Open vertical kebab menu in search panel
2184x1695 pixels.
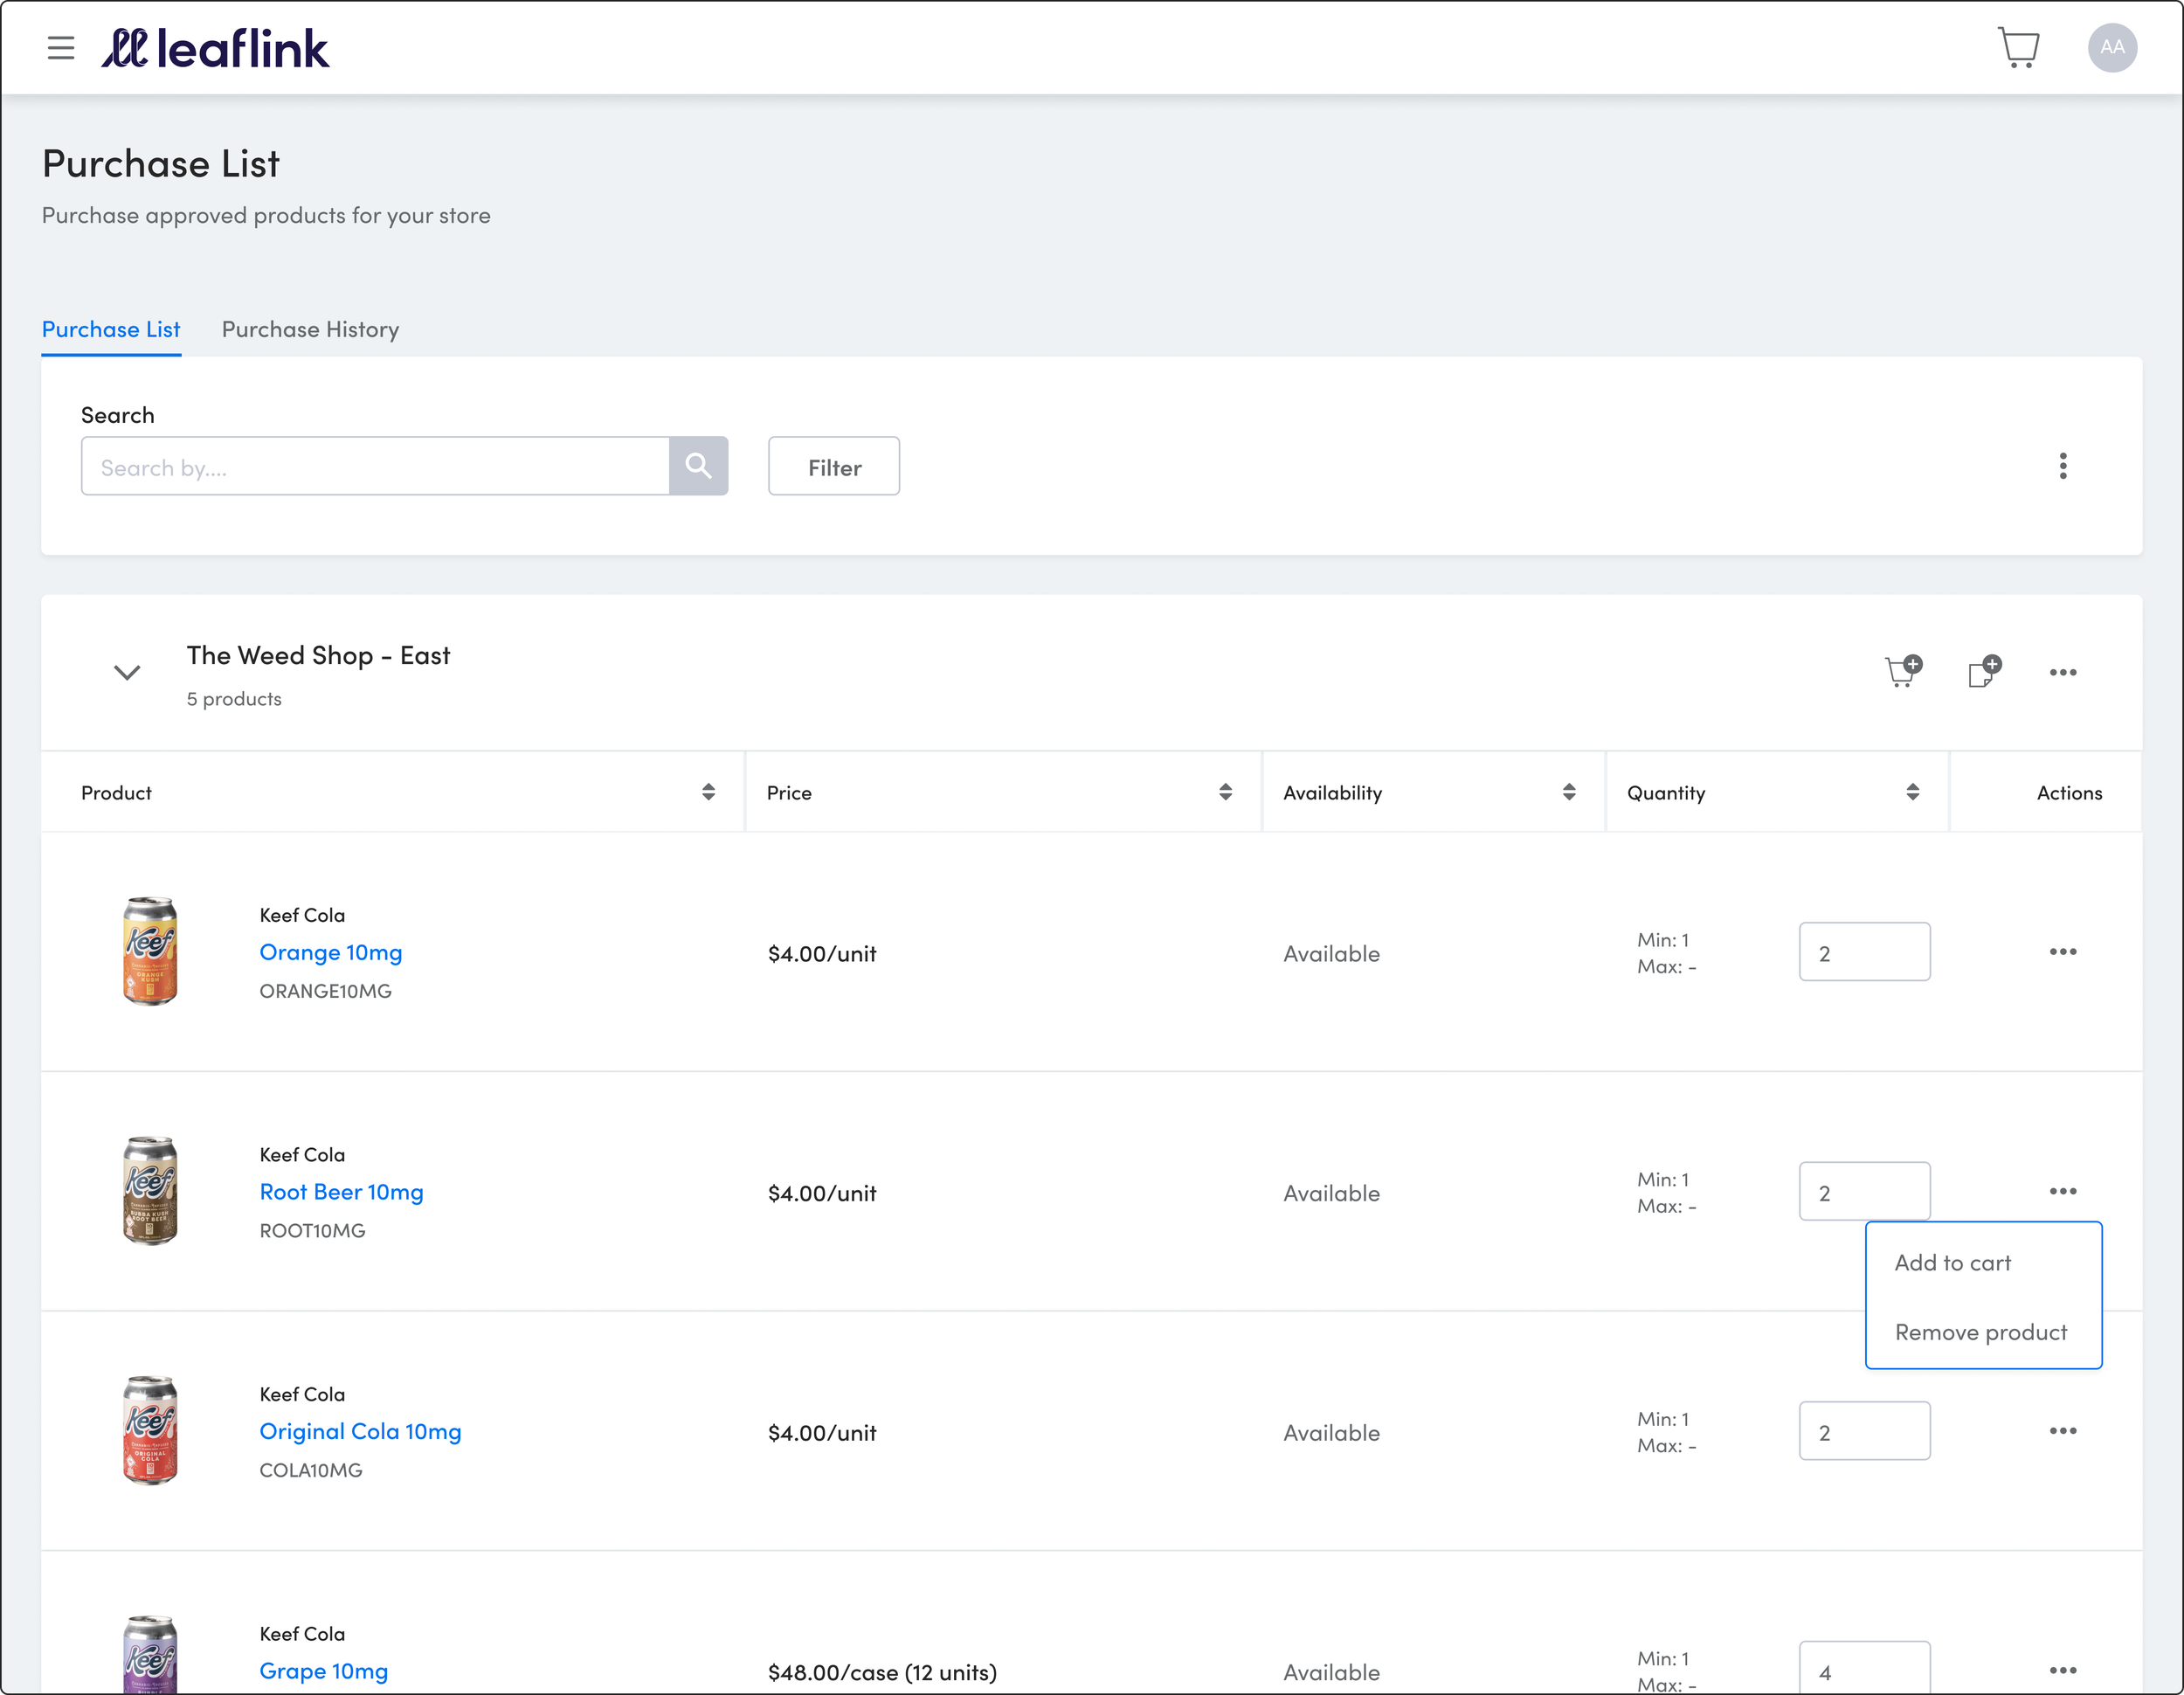(2062, 466)
